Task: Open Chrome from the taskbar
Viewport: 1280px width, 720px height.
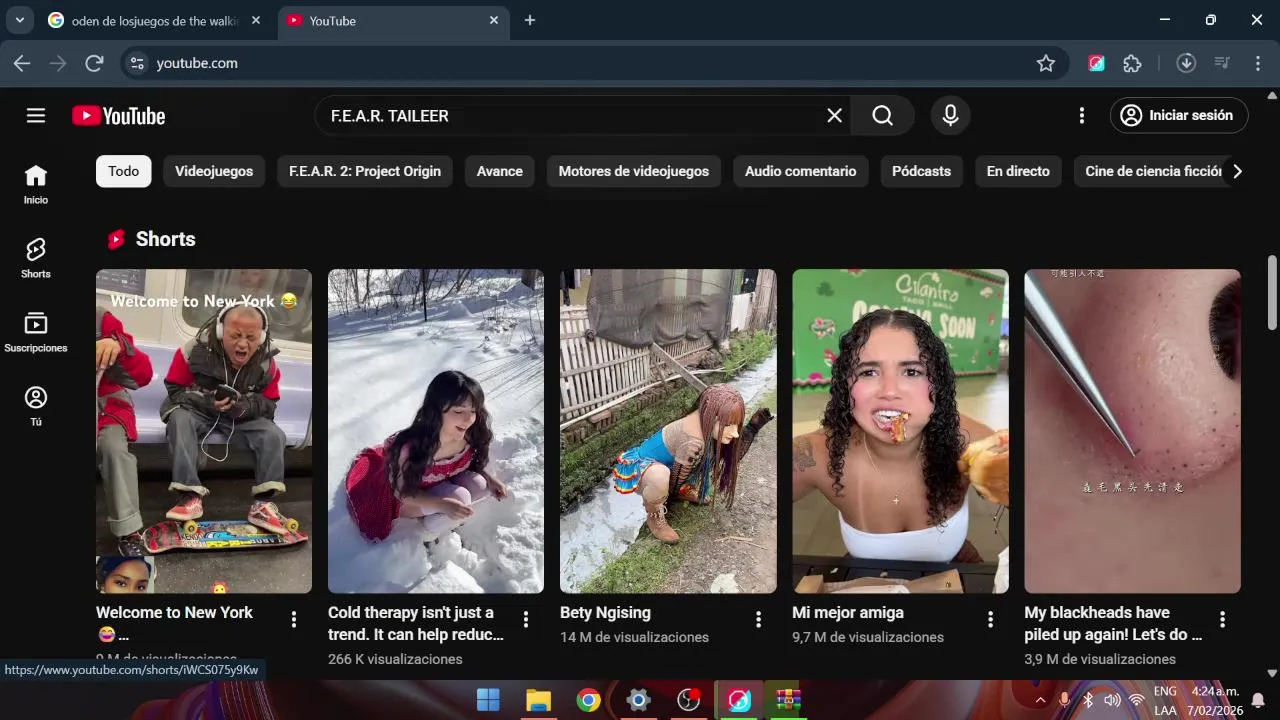Action: 588,700
